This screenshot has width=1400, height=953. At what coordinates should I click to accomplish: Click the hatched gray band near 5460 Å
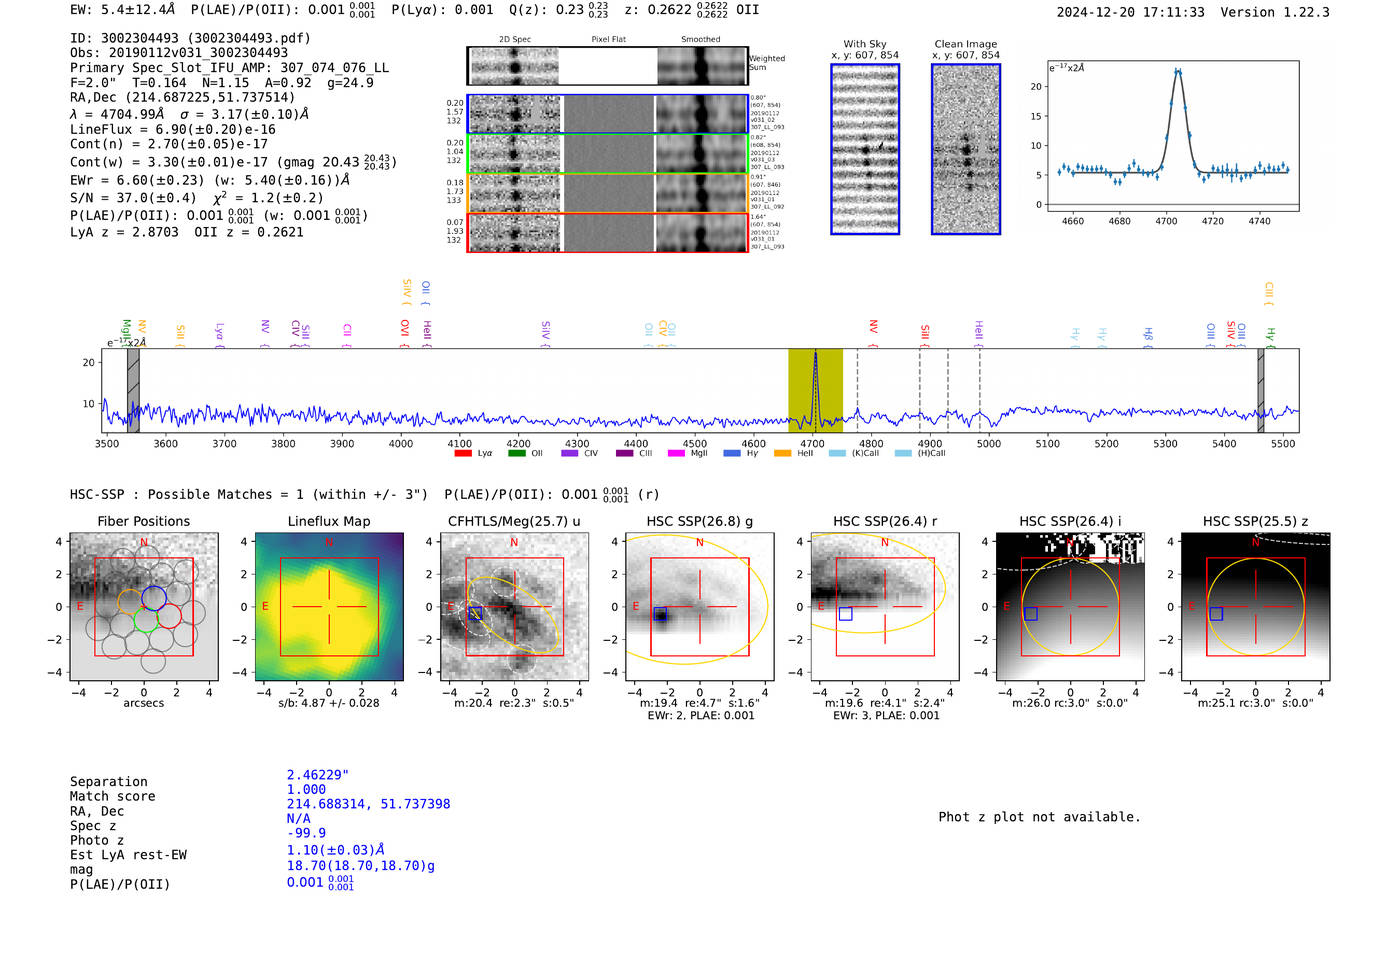point(1261,390)
